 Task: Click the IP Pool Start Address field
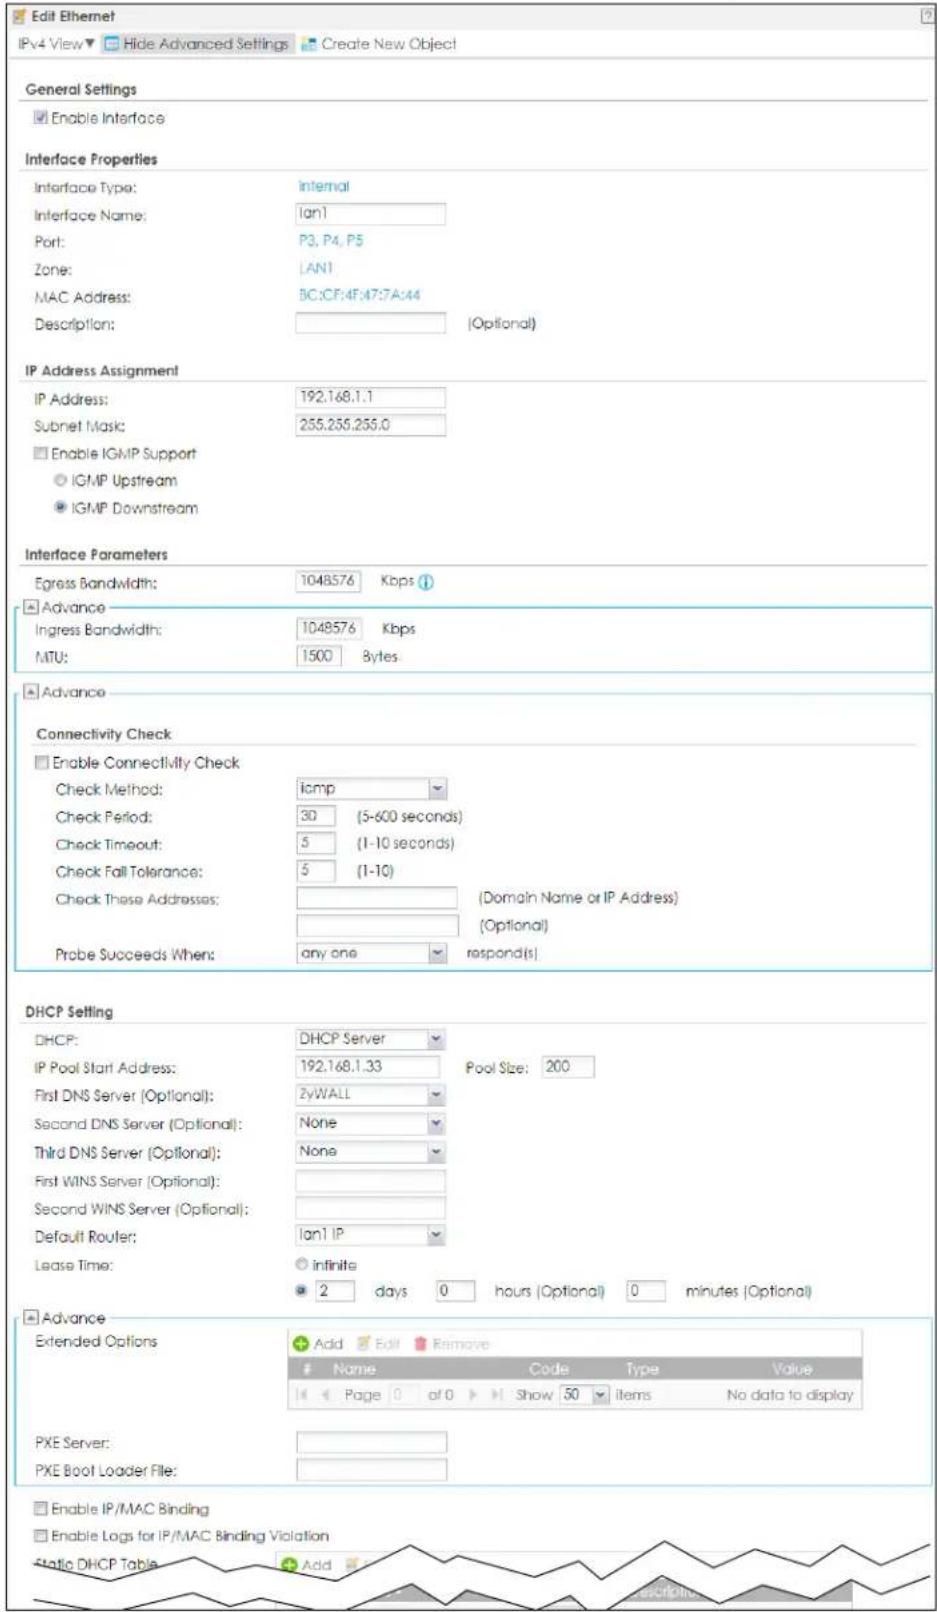(x=367, y=1067)
